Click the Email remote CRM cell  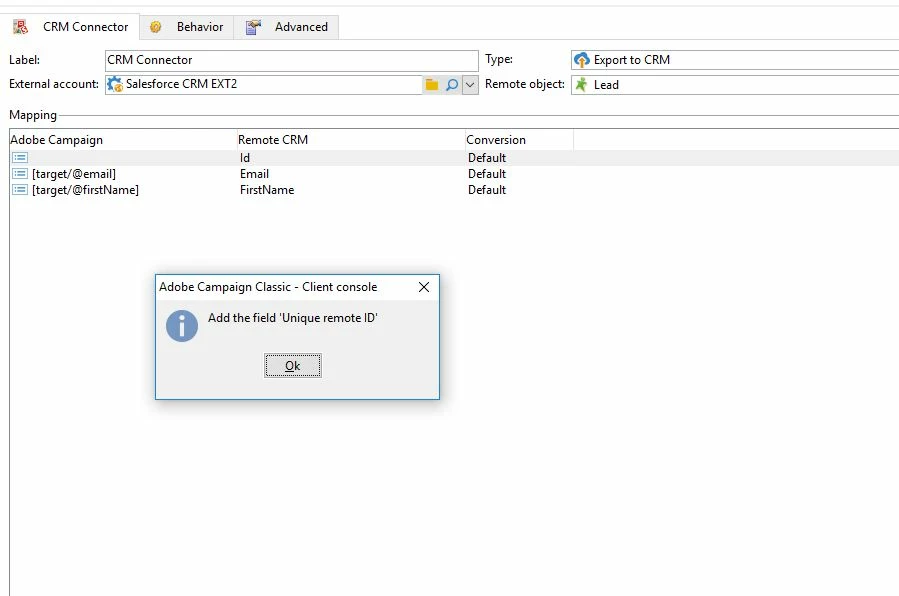(x=255, y=174)
